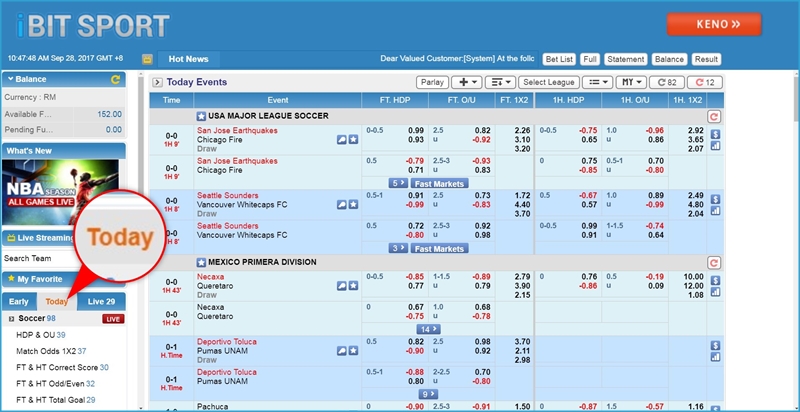Open the plus-sign dropdown in events toolbar
Viewport: 800px width, 412px height.
466,82
